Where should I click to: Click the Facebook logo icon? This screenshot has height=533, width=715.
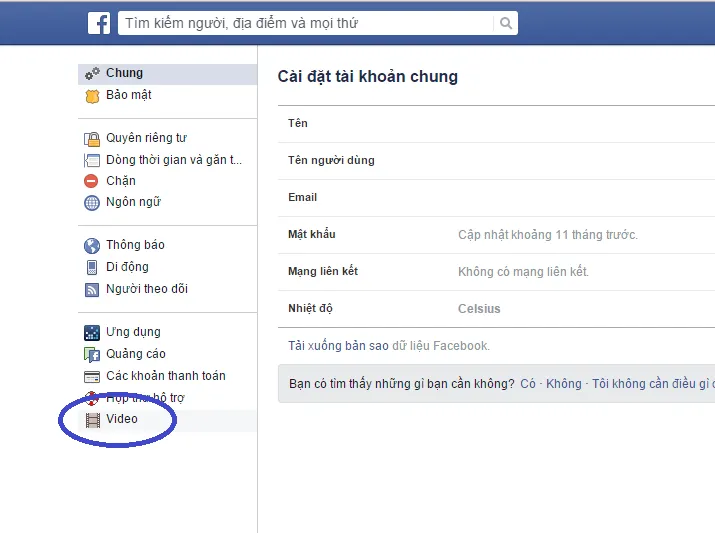click(99, 23)
